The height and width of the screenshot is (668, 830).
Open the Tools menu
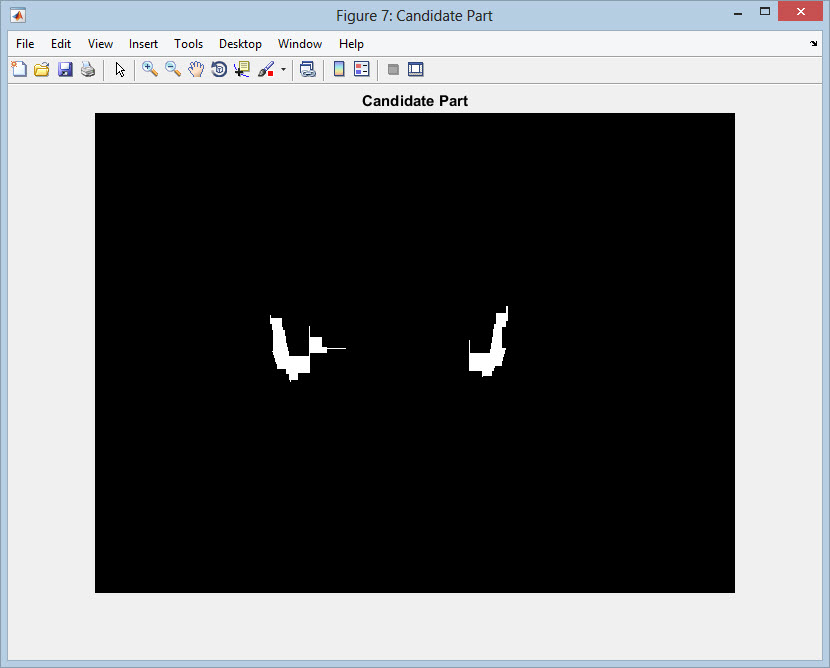click(x=188, y=44)
